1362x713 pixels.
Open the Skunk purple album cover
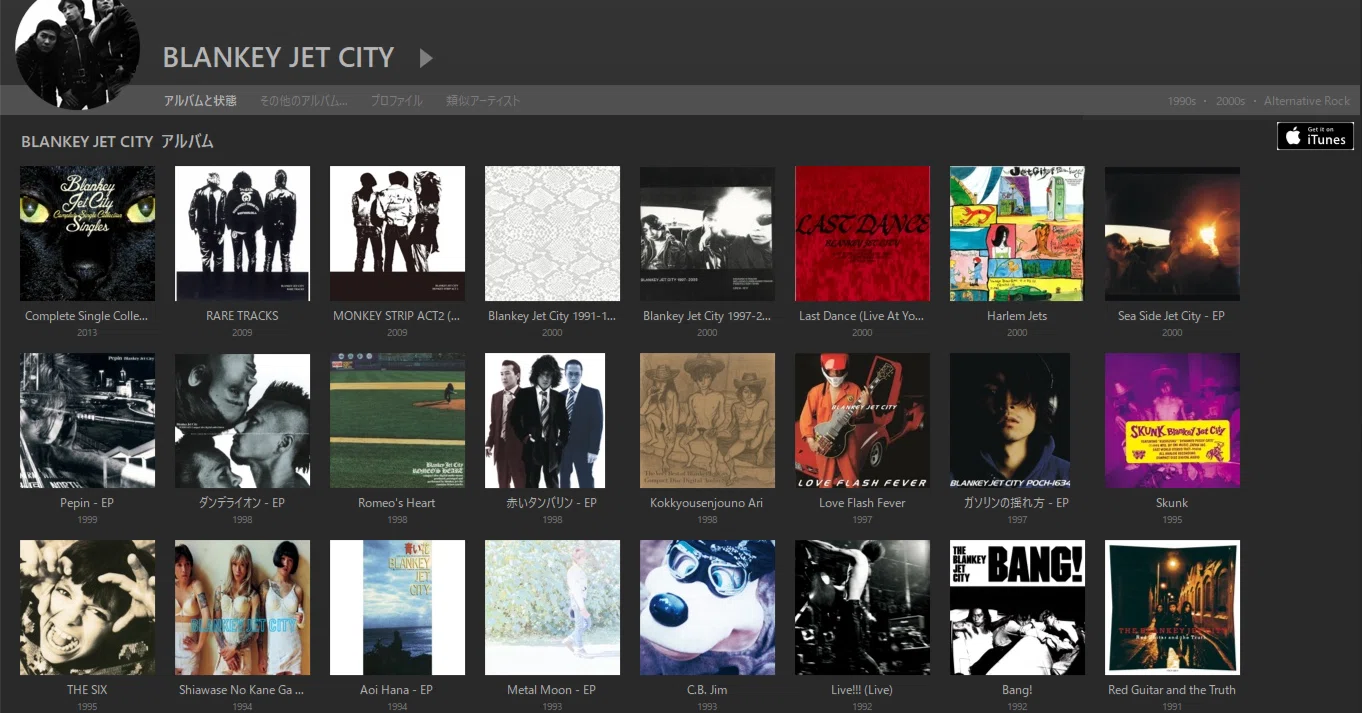(x=1172, y=420)
